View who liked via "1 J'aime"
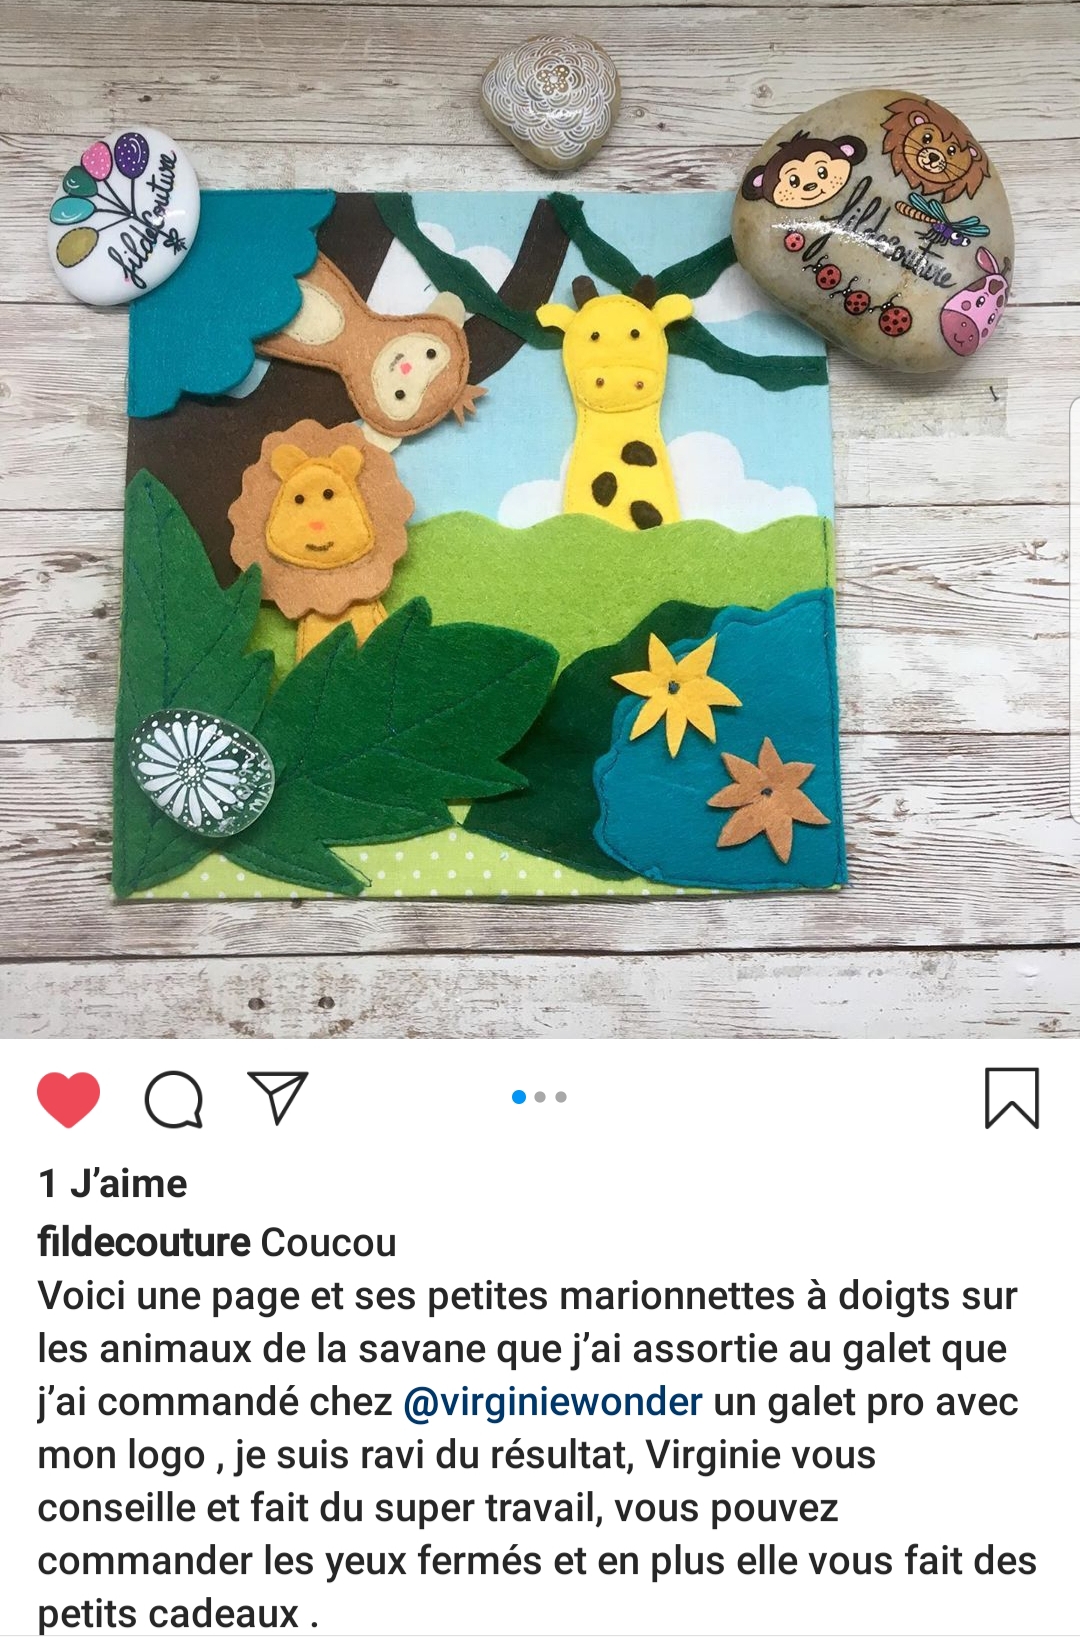The image size is (1080, 1646). 113,1184
